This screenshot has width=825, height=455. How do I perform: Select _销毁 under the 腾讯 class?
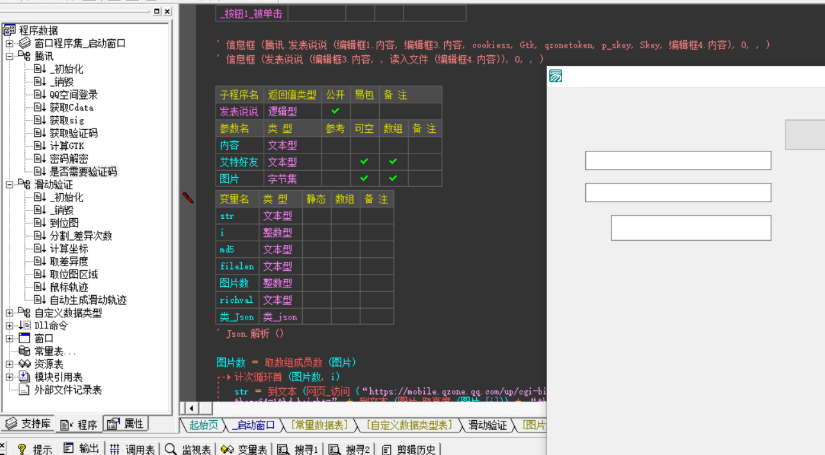[x=62, y=82]
